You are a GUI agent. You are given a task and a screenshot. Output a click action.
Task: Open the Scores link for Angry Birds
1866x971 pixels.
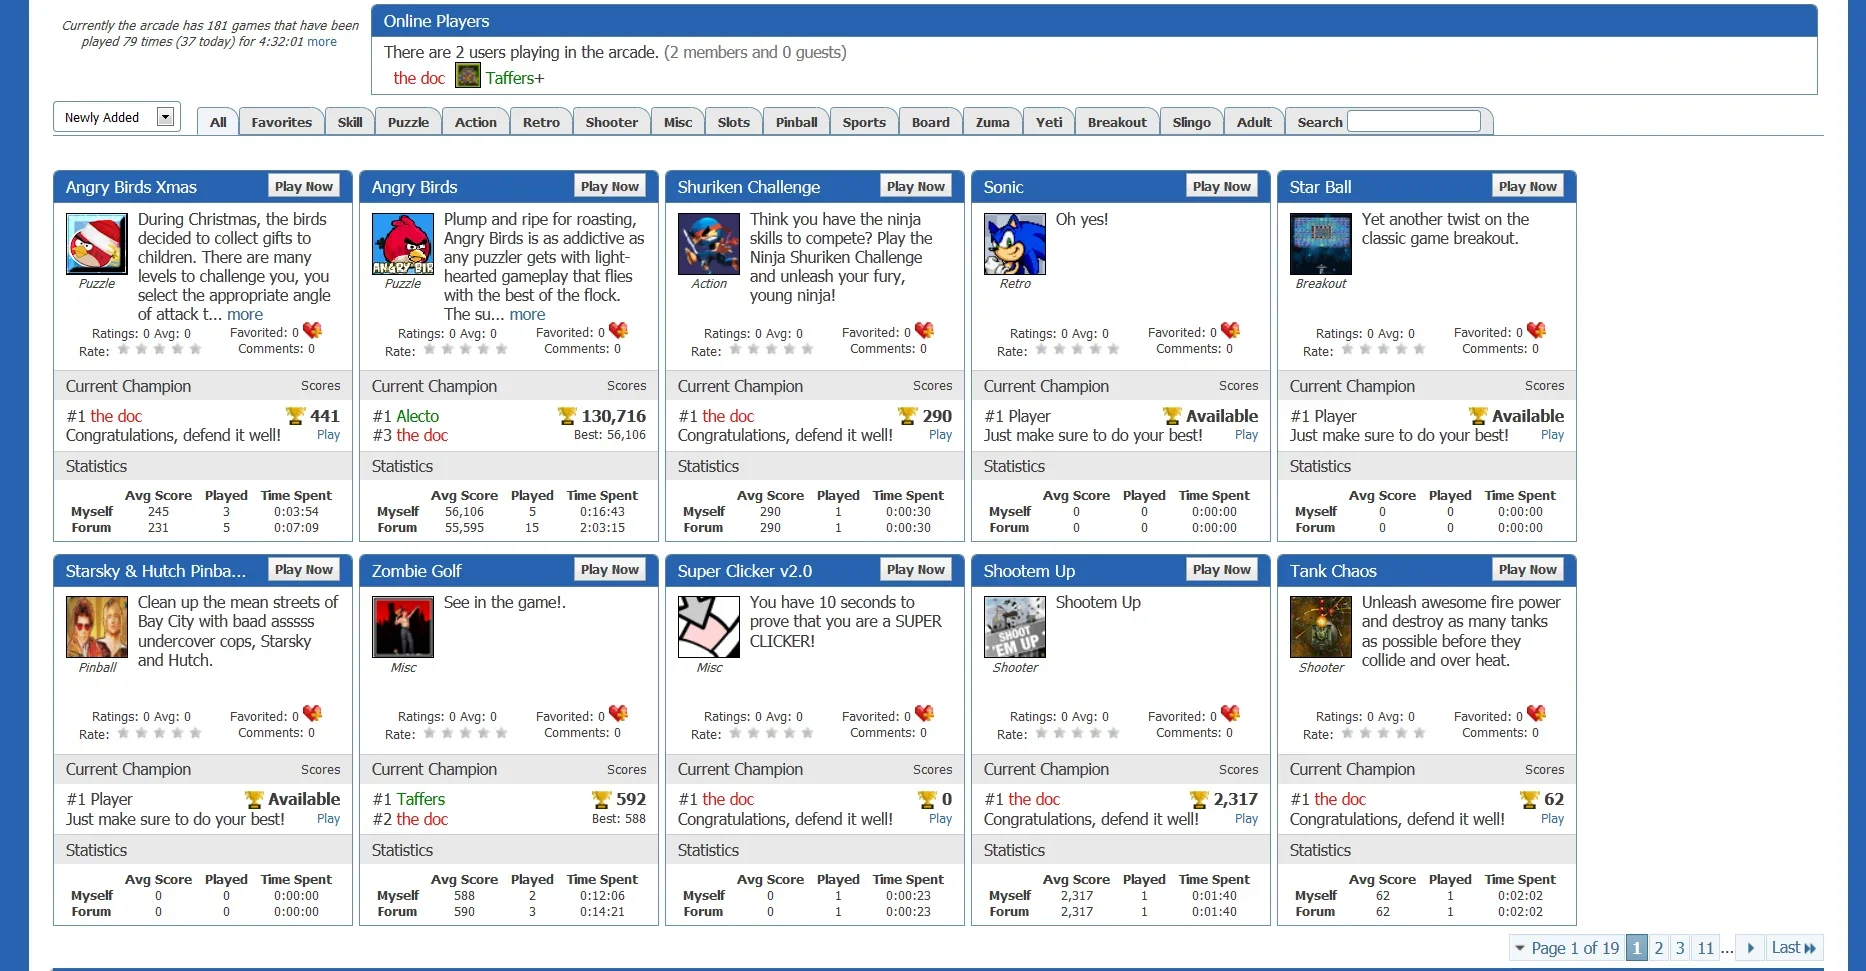click(x=626, y=386)
